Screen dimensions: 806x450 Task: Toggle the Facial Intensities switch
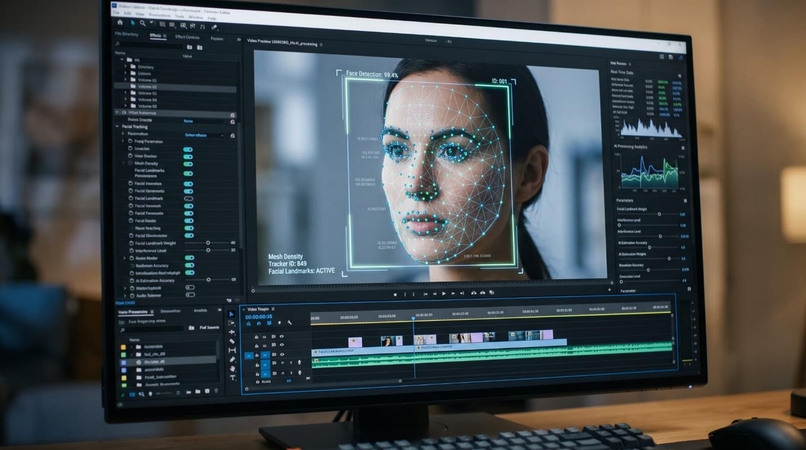[189, 184]
